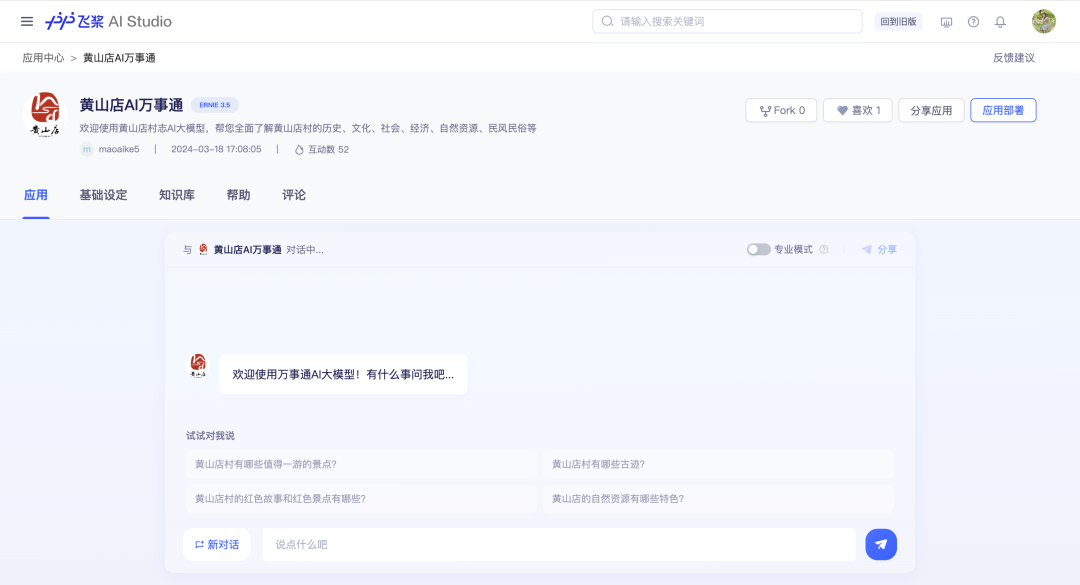
Task: Click the search magnifier icon
Action: (608, 21)
